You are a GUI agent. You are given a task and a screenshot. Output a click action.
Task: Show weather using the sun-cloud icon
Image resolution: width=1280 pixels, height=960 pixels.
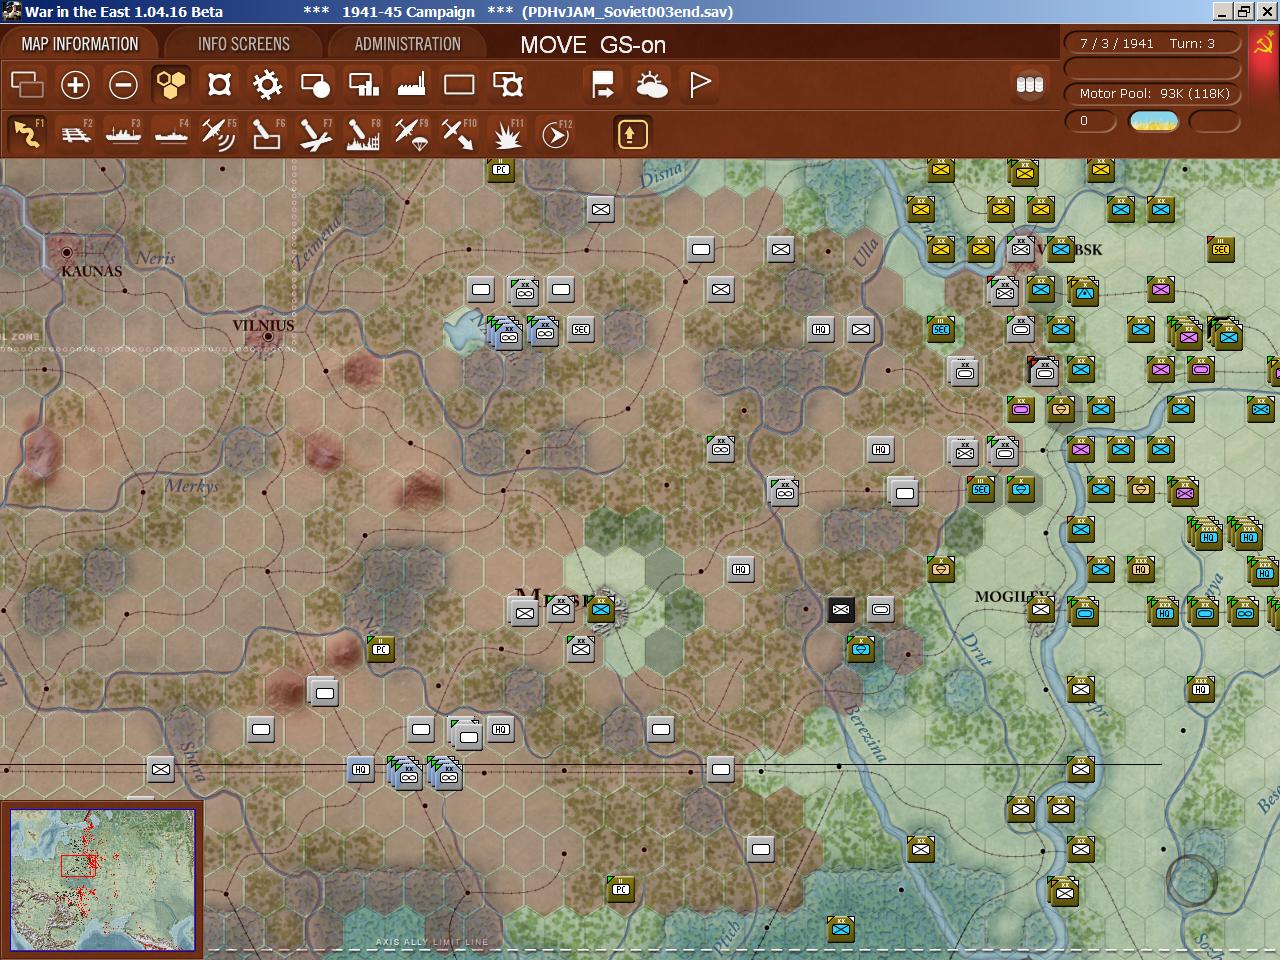point(652,85)
